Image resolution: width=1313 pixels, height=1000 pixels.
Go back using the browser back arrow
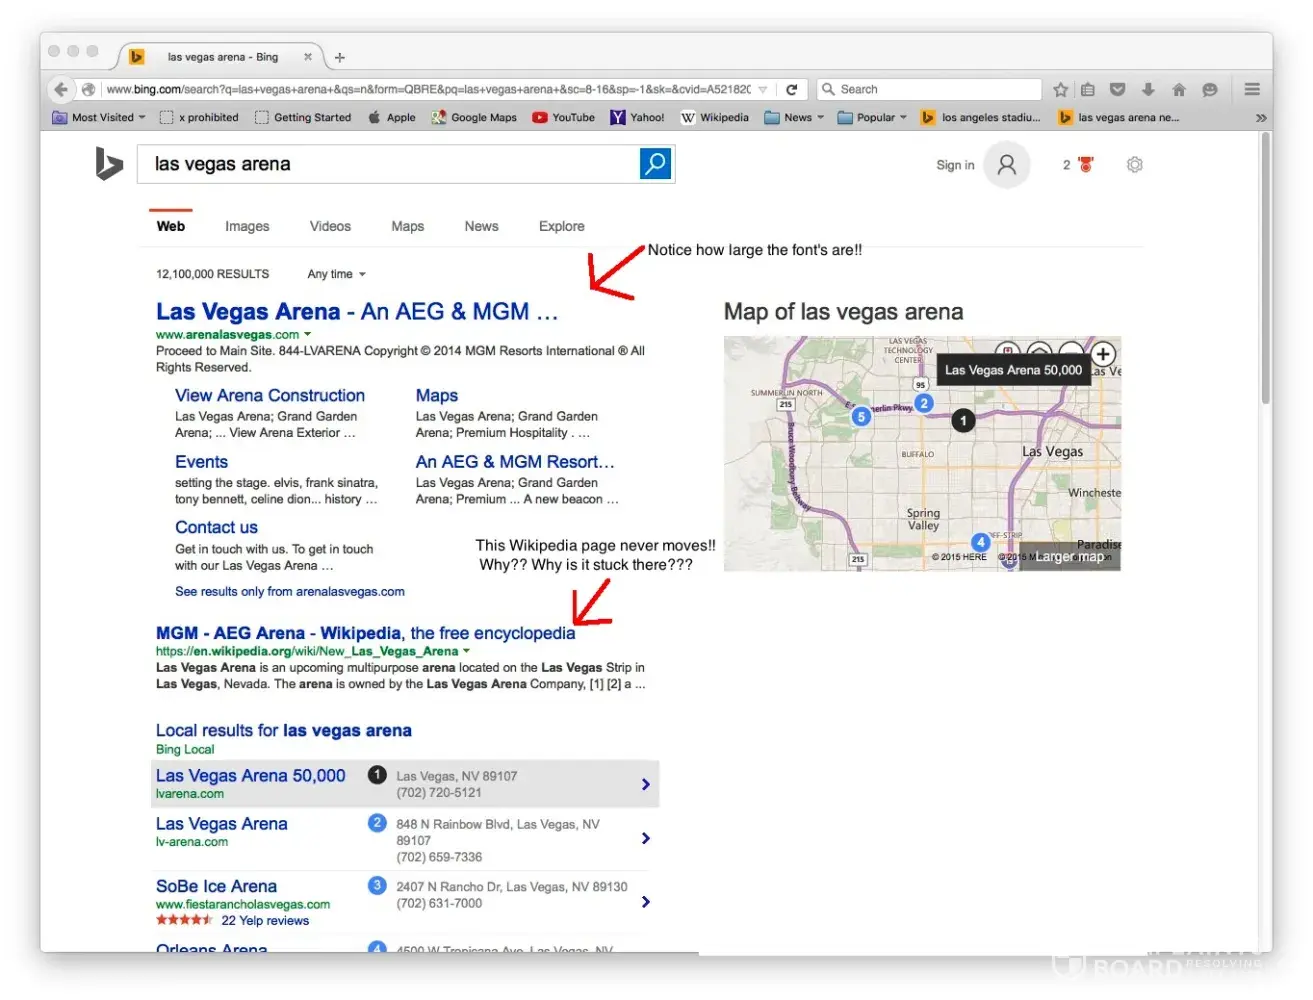pos(61,89)
